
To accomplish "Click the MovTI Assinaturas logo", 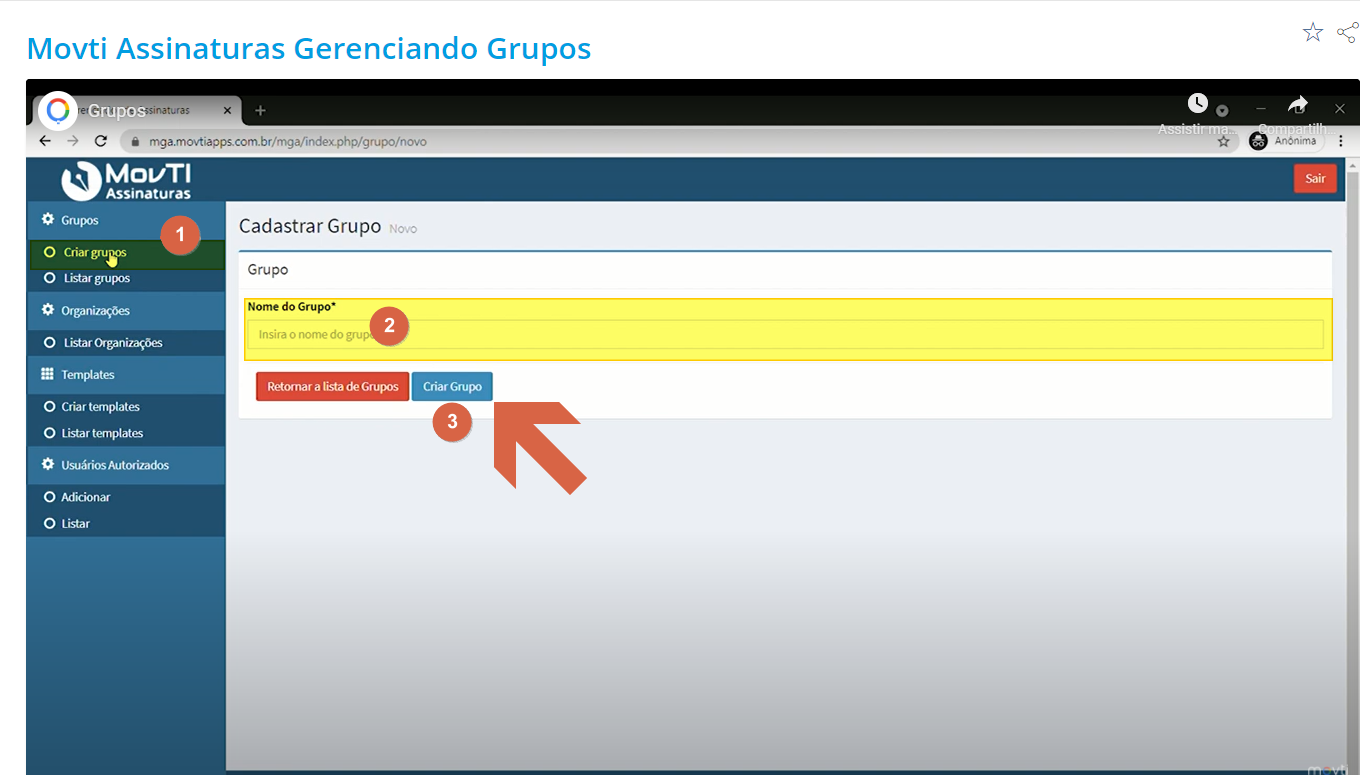I will [126, 180].
